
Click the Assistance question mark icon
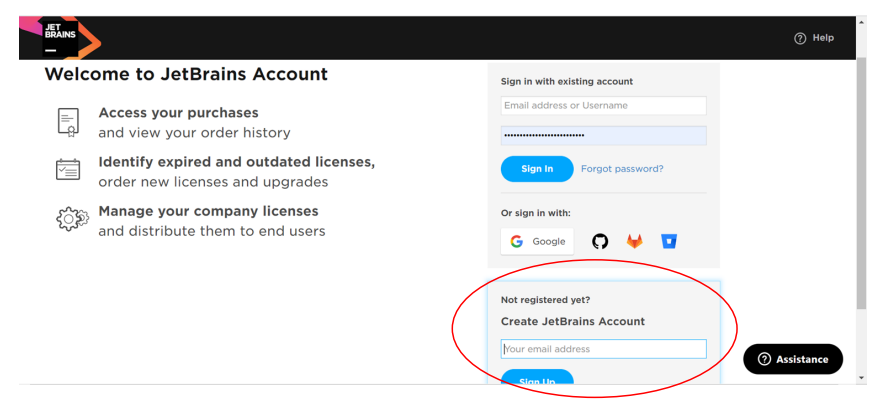764,359
